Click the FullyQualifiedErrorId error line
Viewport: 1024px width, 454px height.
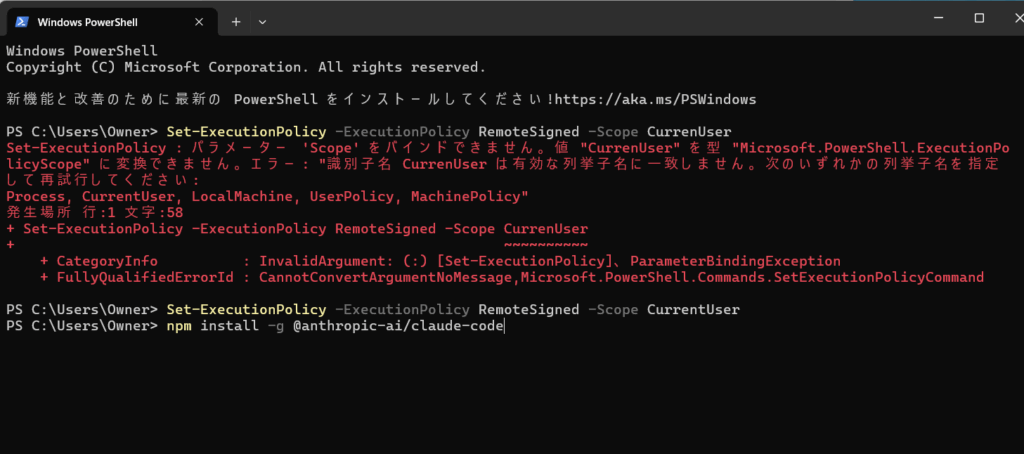(512, 277)
